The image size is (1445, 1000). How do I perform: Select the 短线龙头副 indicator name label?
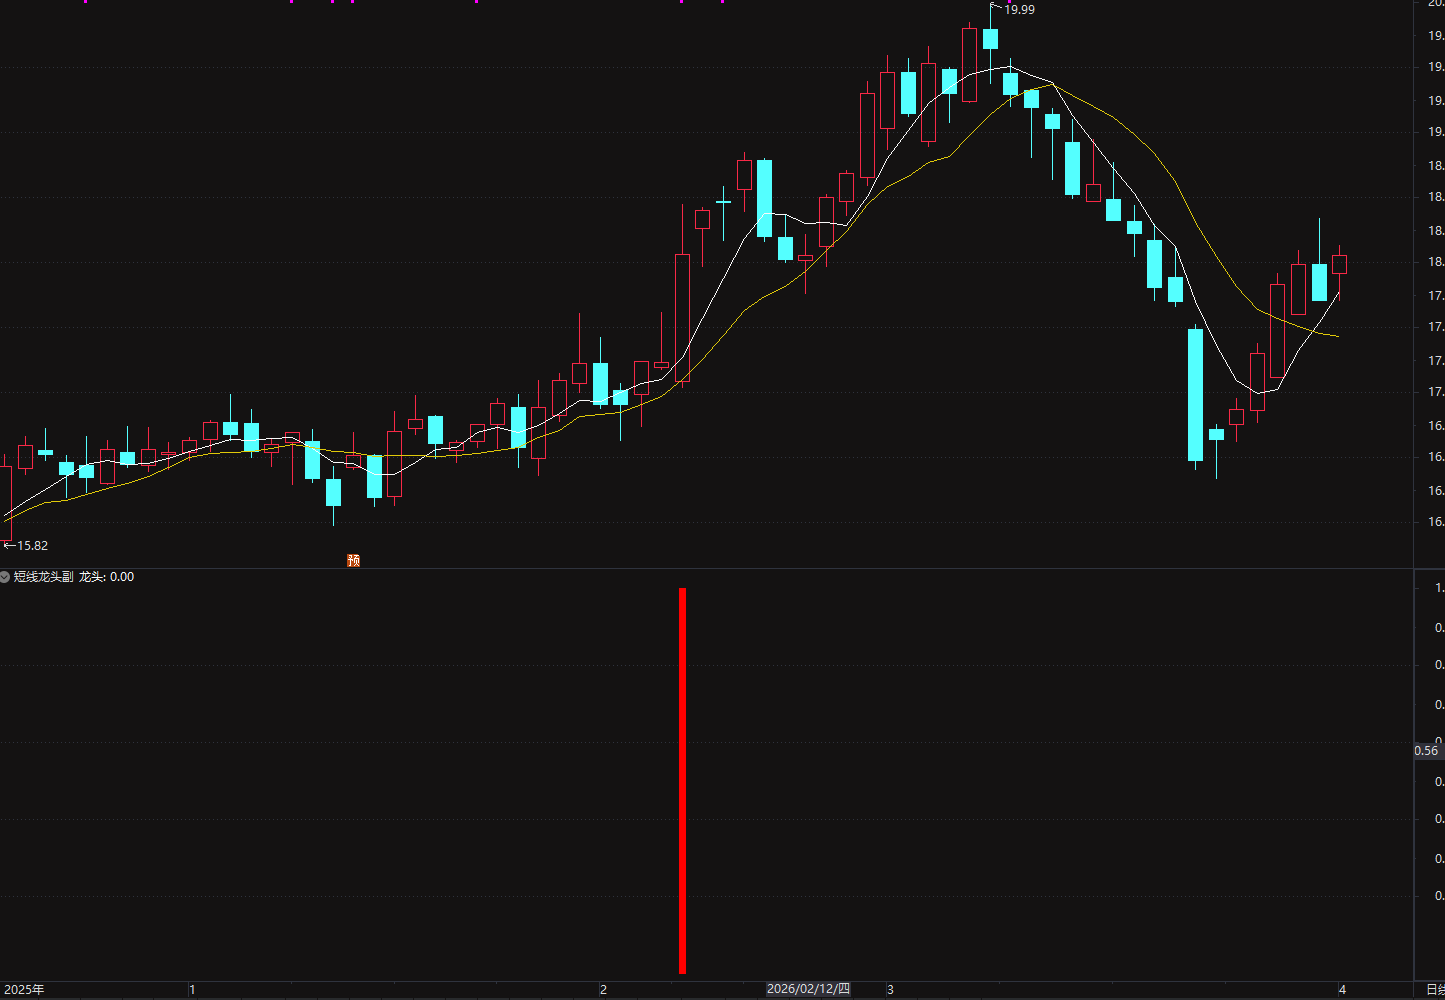point(43,577)
